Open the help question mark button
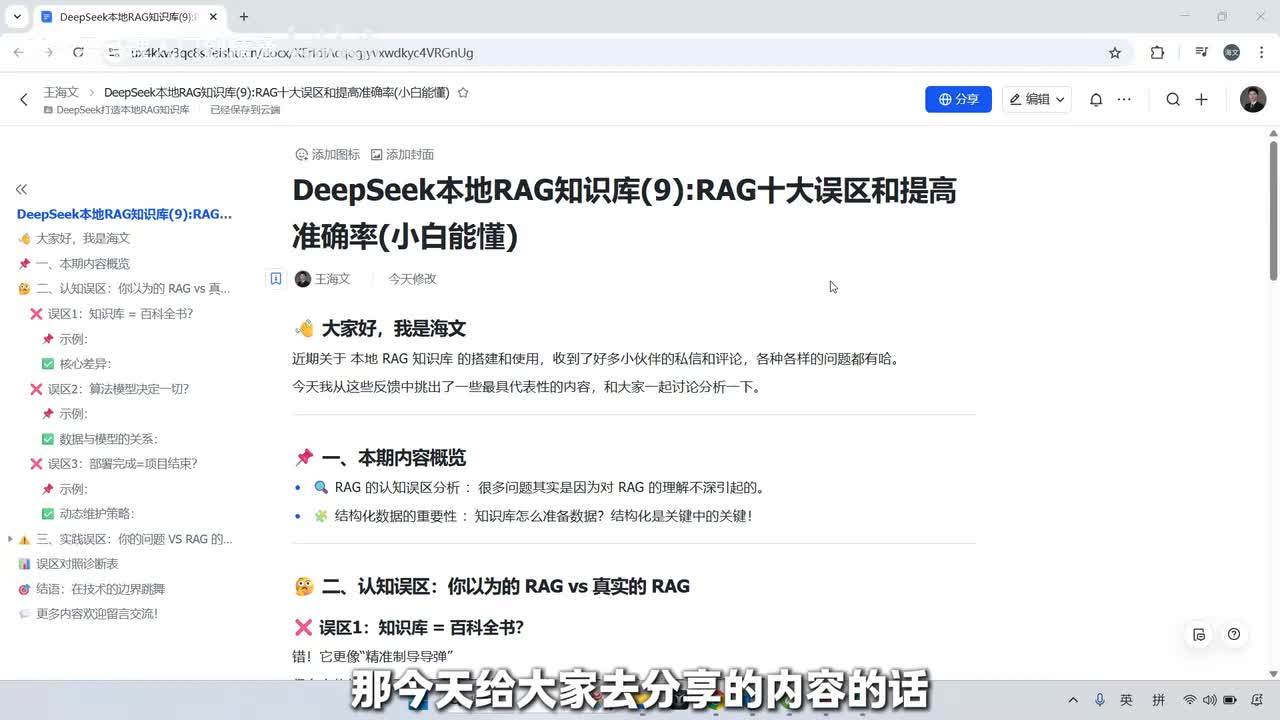This screenshot has width=1280, height=720. 1233,634
